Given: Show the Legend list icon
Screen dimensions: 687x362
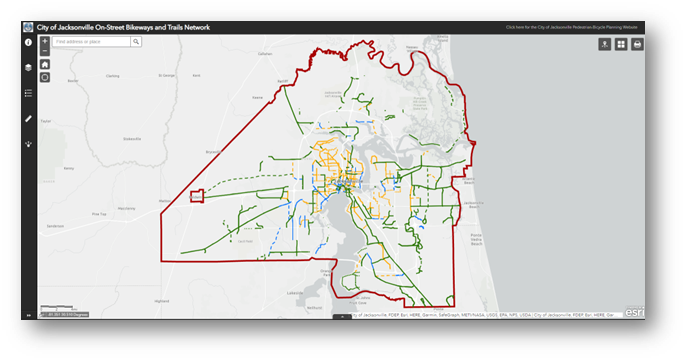Looking at the screenshot, I should (x=28, y=93).
